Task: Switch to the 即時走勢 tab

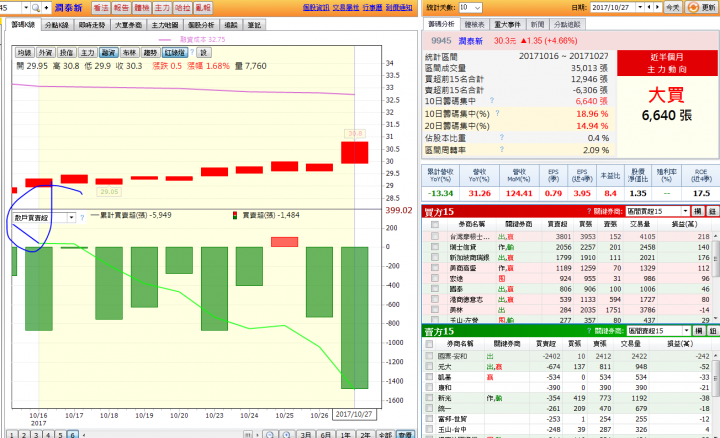Action: [x=92, y=25]
